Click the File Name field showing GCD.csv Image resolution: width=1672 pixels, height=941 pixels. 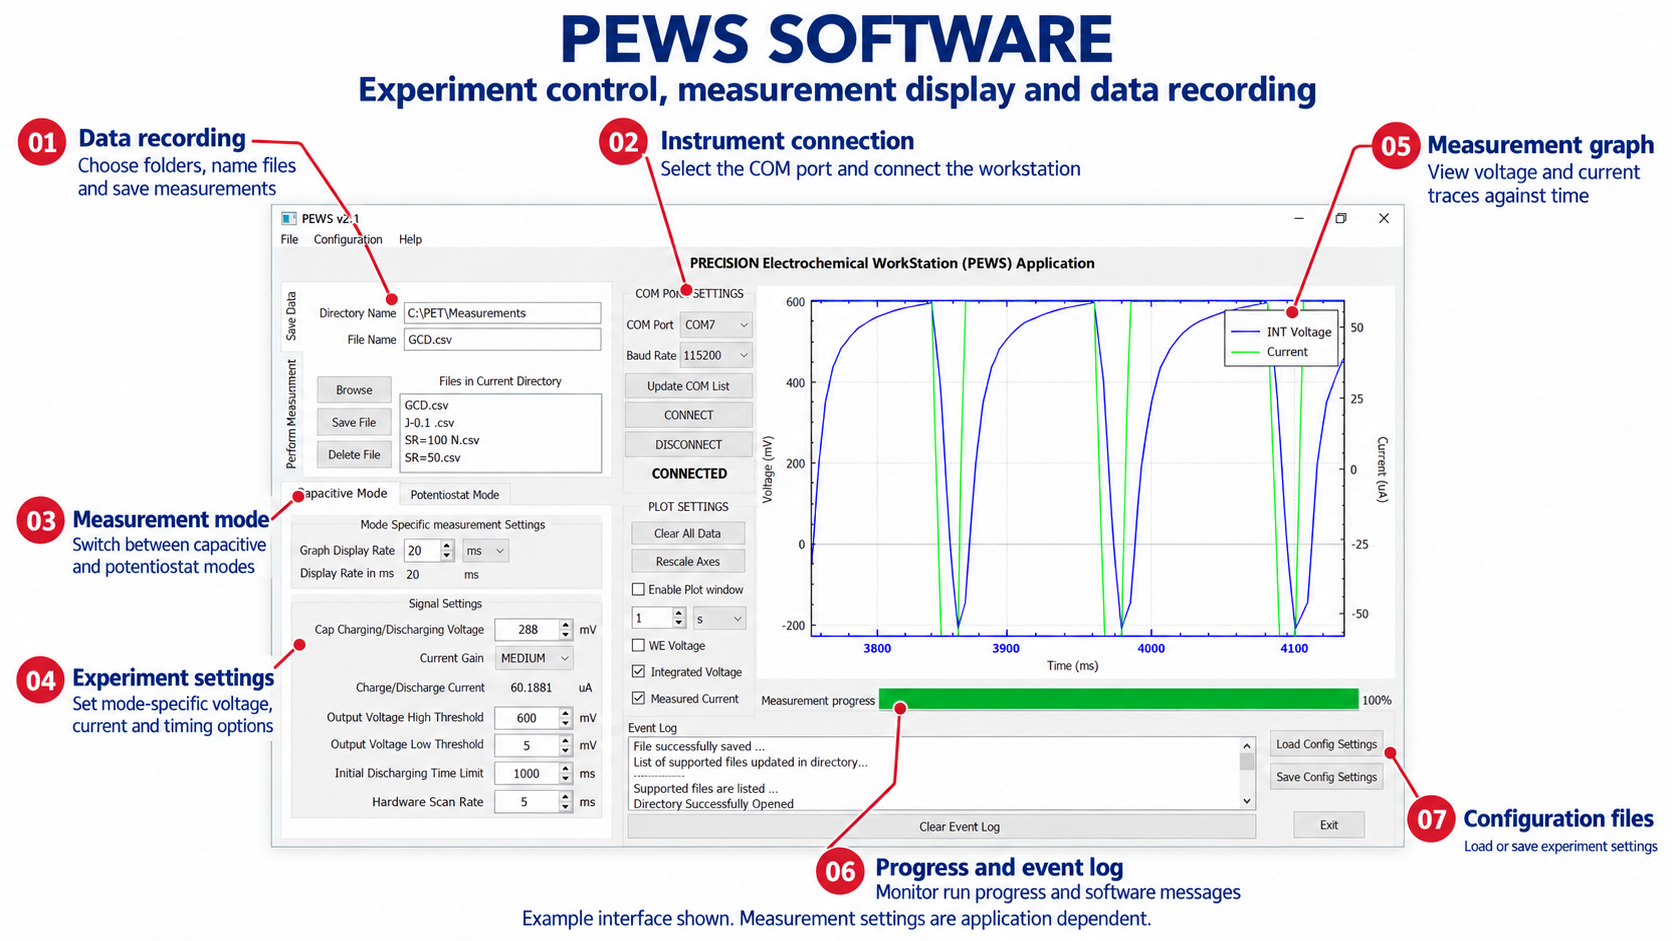(x=502, y=340)
